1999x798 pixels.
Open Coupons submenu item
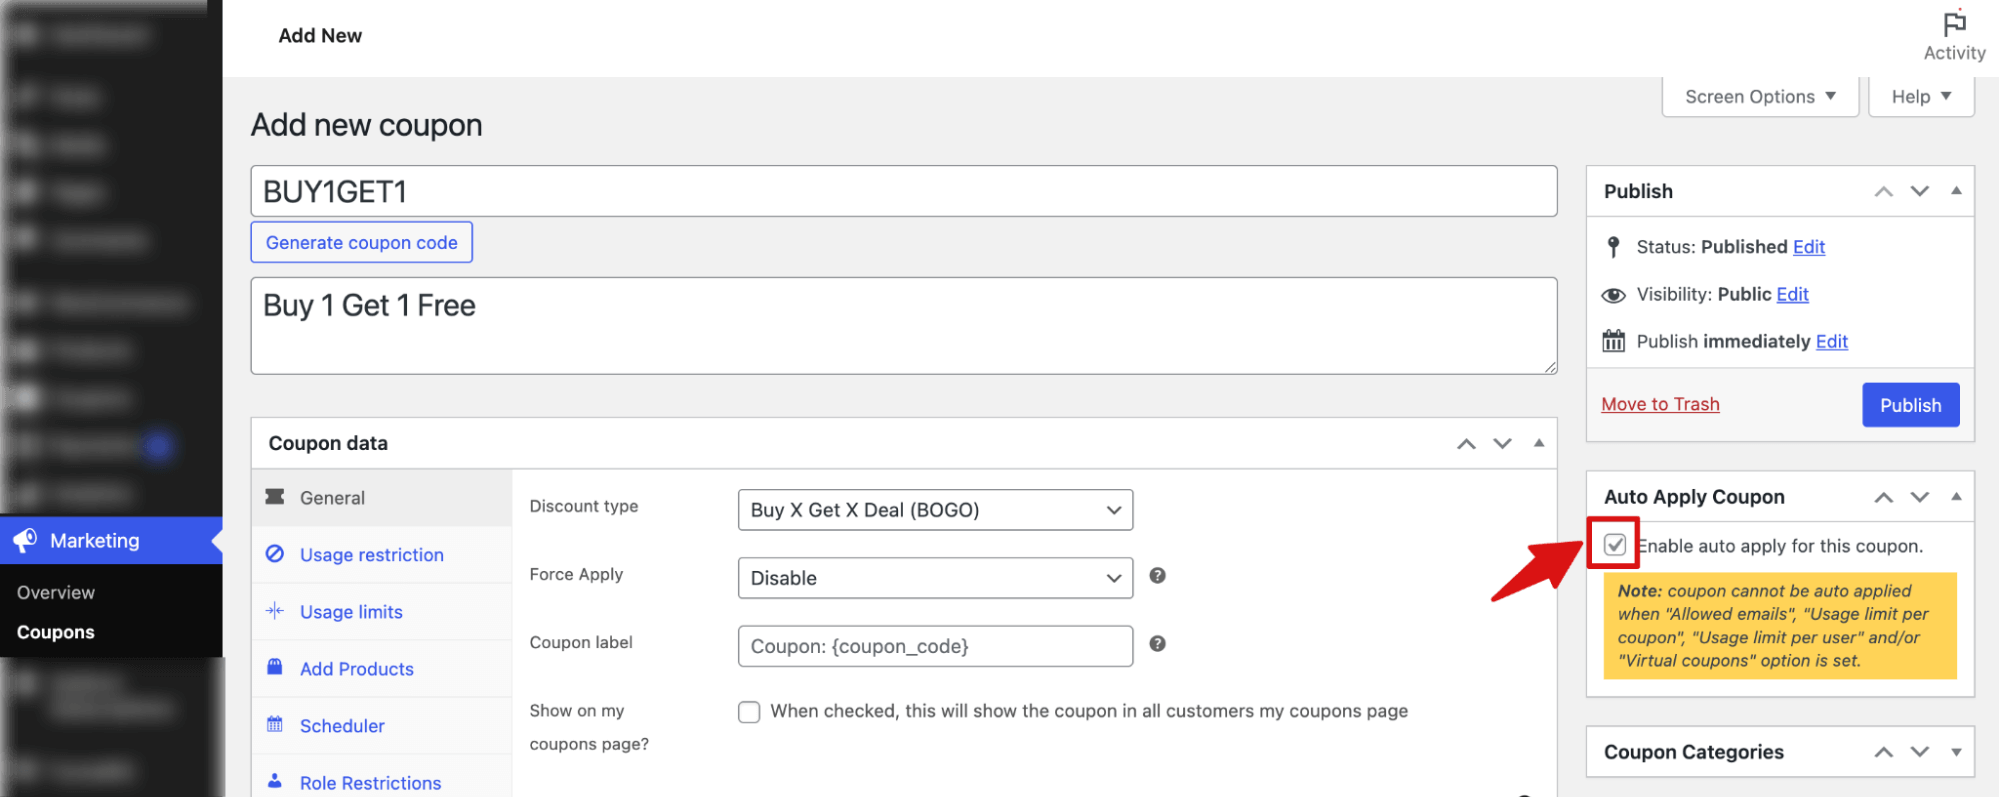coord(56,632)
